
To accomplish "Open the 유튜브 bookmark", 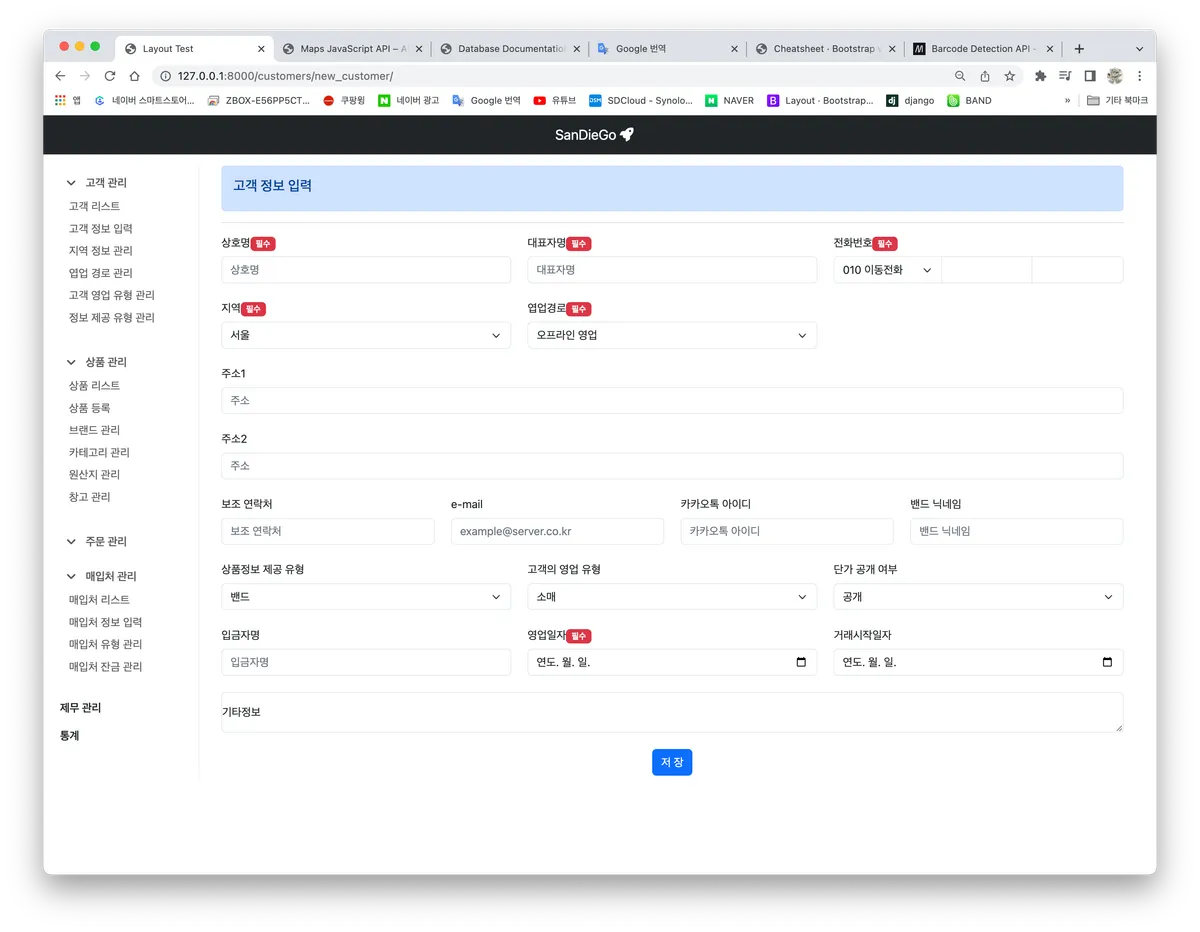I will click(x=555, y=100).
